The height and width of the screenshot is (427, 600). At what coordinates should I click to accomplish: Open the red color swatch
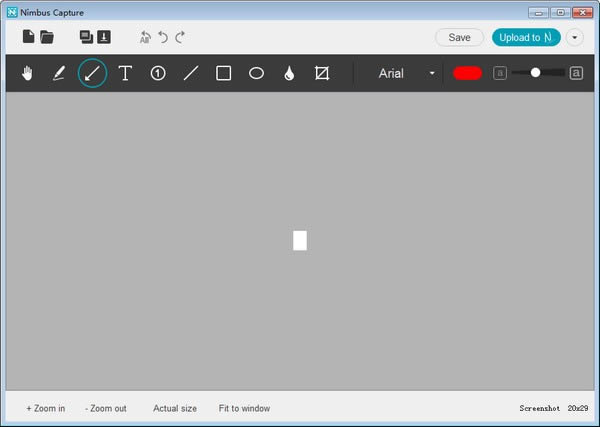(x=467, y=73)
